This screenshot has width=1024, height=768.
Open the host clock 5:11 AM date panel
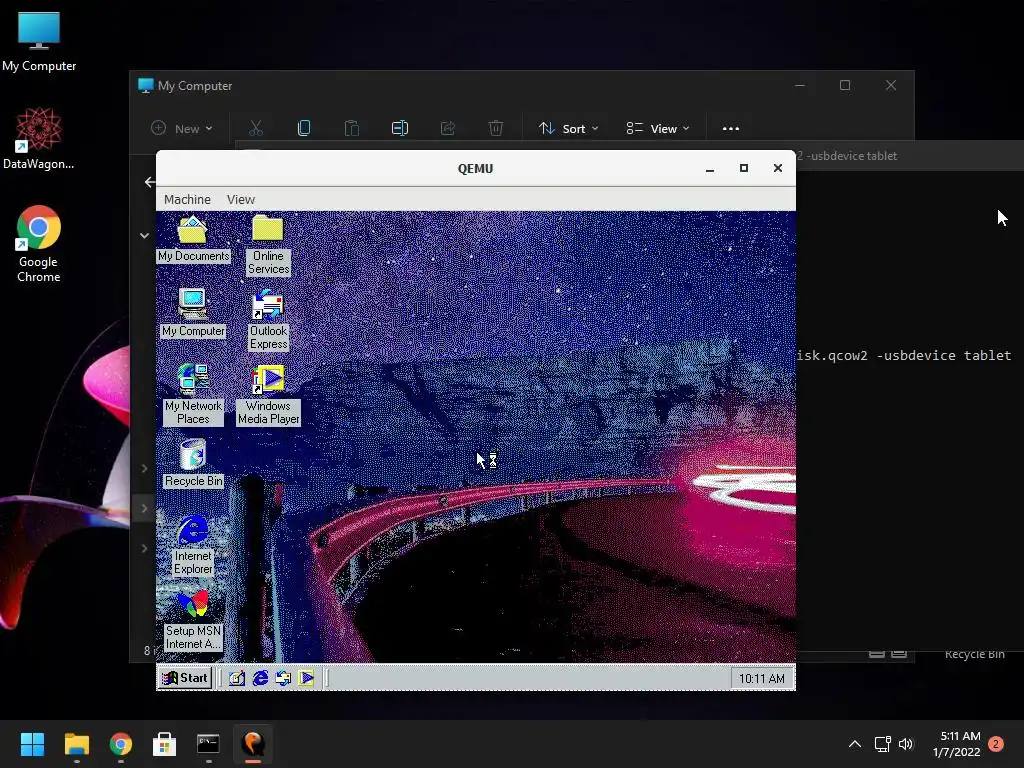point(956,744)
